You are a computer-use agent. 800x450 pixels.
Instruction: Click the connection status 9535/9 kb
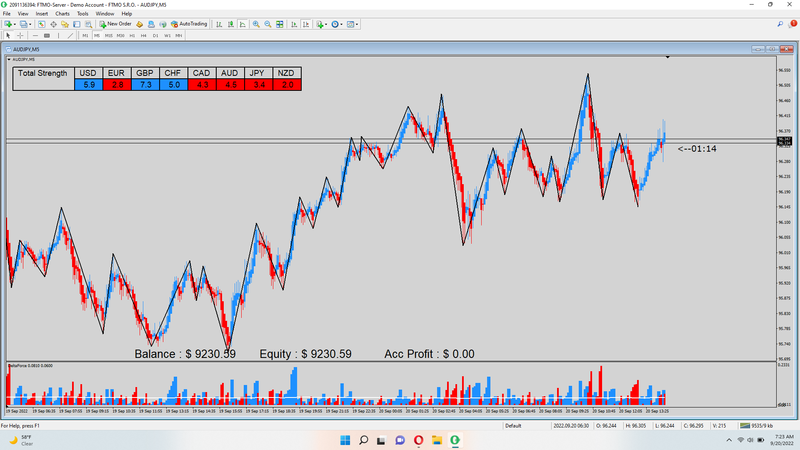(757, 426)
